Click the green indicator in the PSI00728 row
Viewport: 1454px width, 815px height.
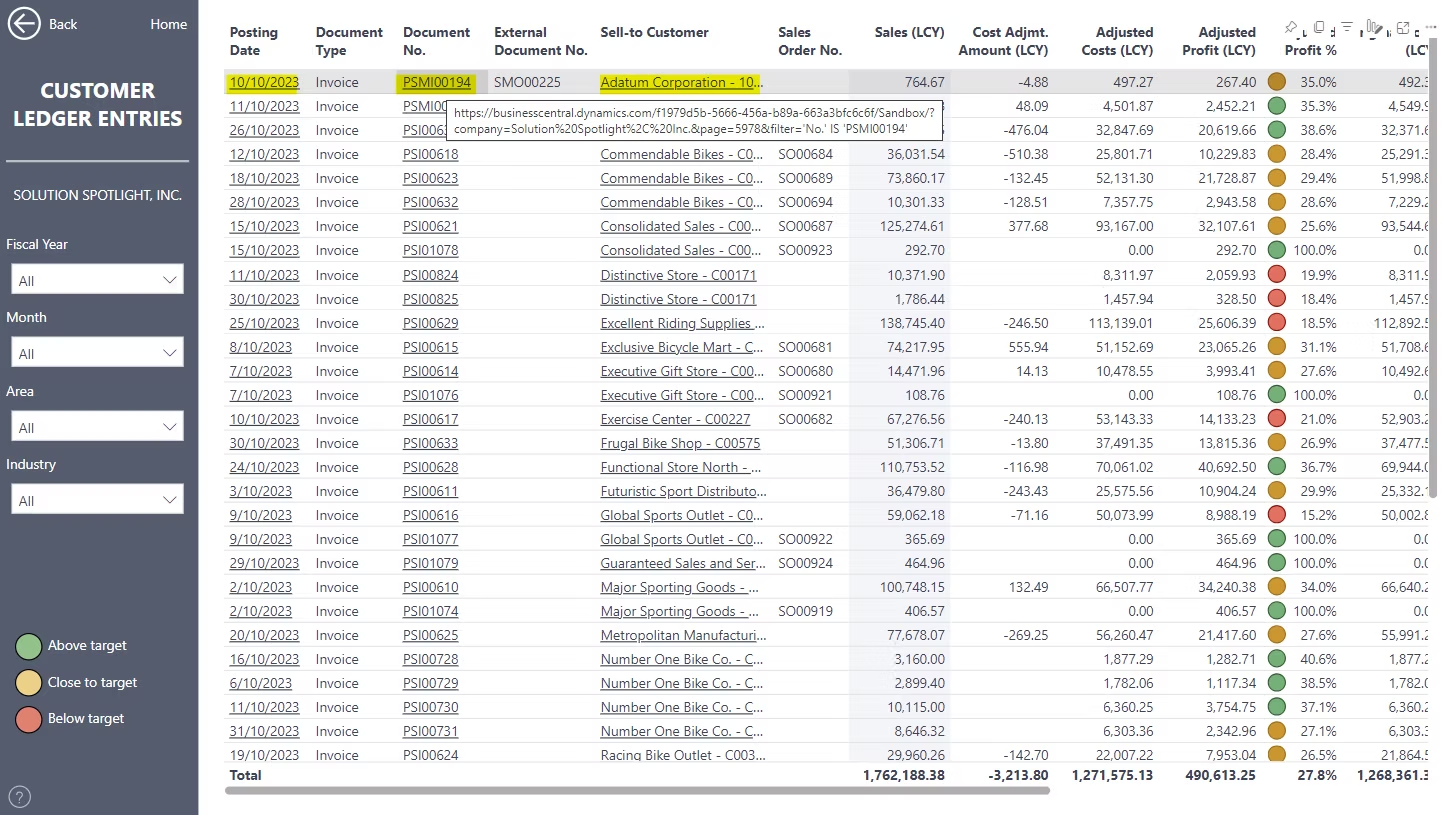point(1276,659)
